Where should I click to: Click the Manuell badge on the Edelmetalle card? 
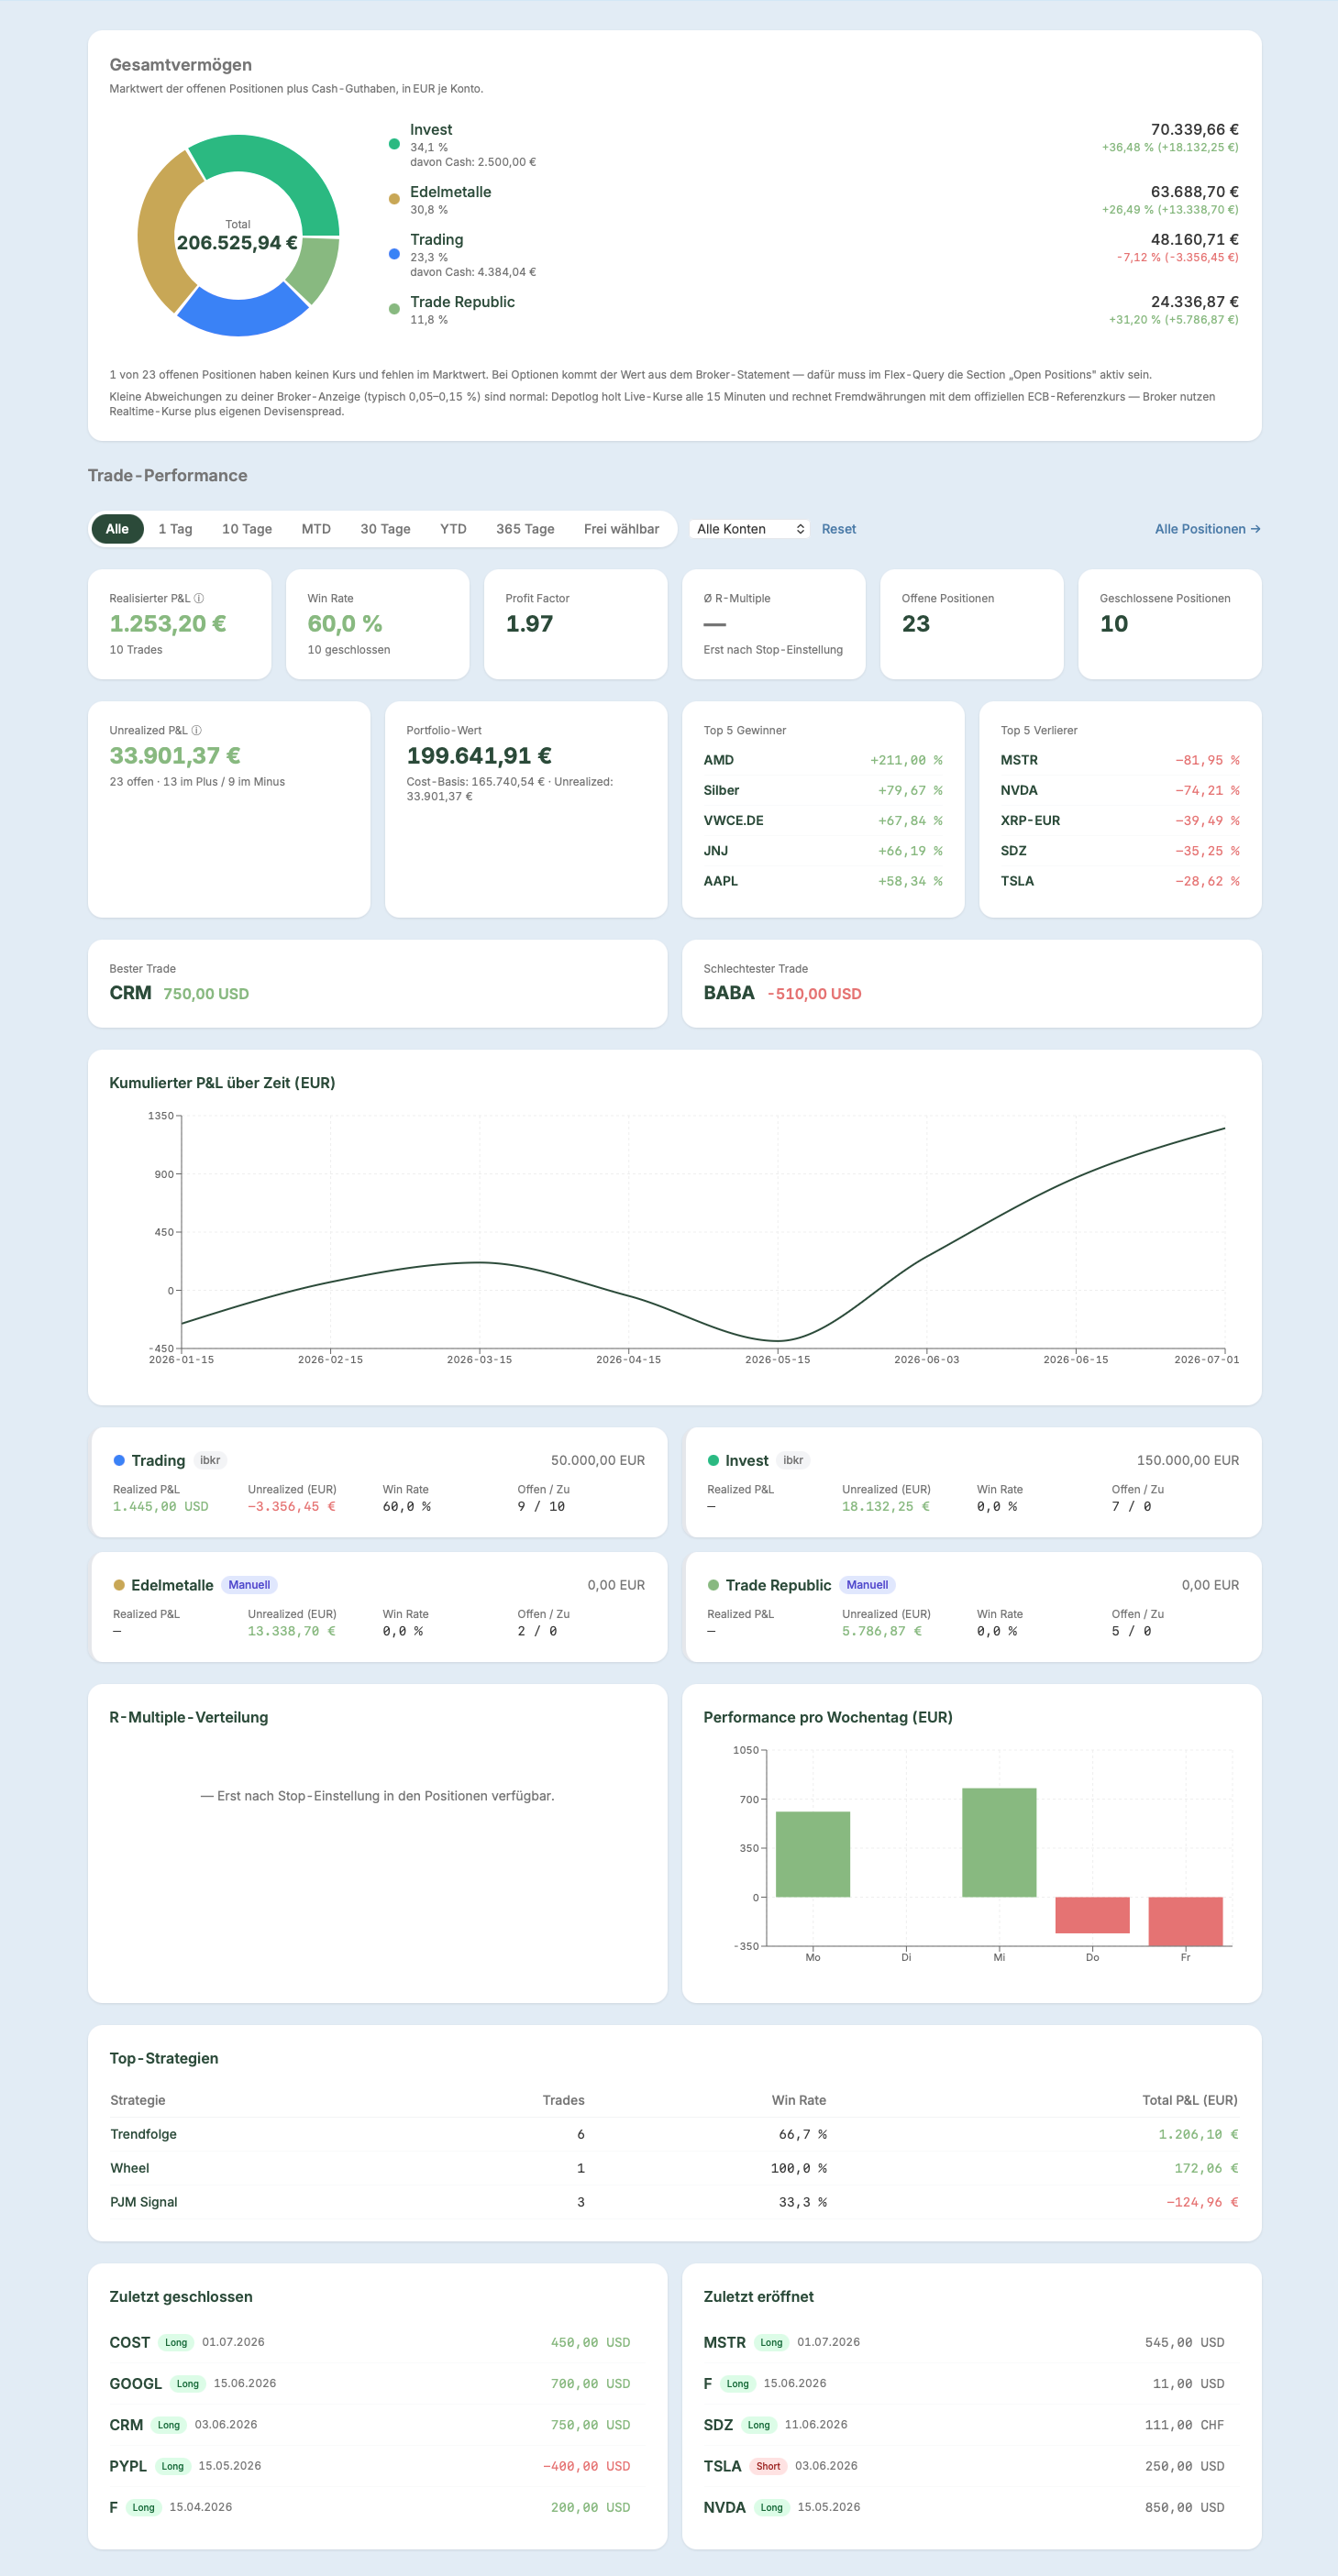pos(249,1585)
